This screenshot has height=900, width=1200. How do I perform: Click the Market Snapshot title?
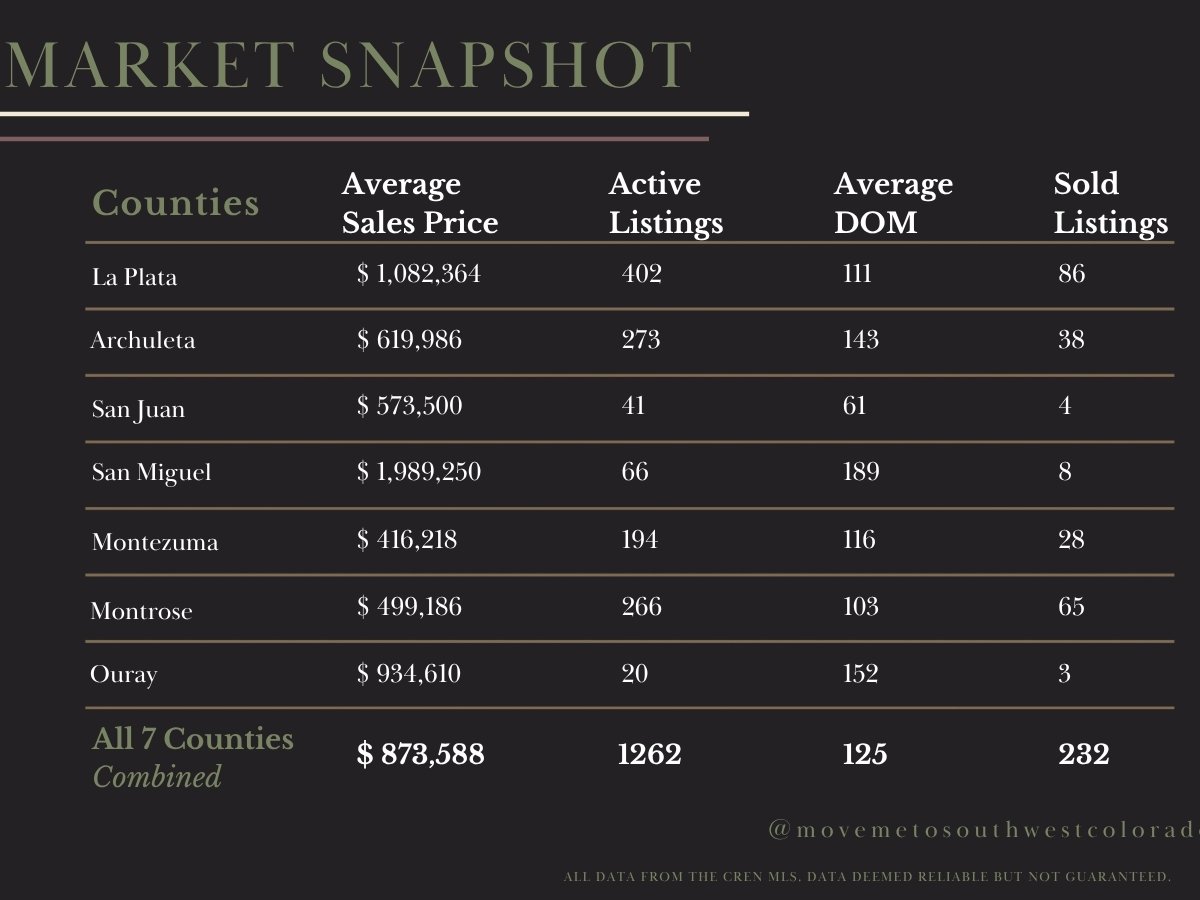(348, 66)
